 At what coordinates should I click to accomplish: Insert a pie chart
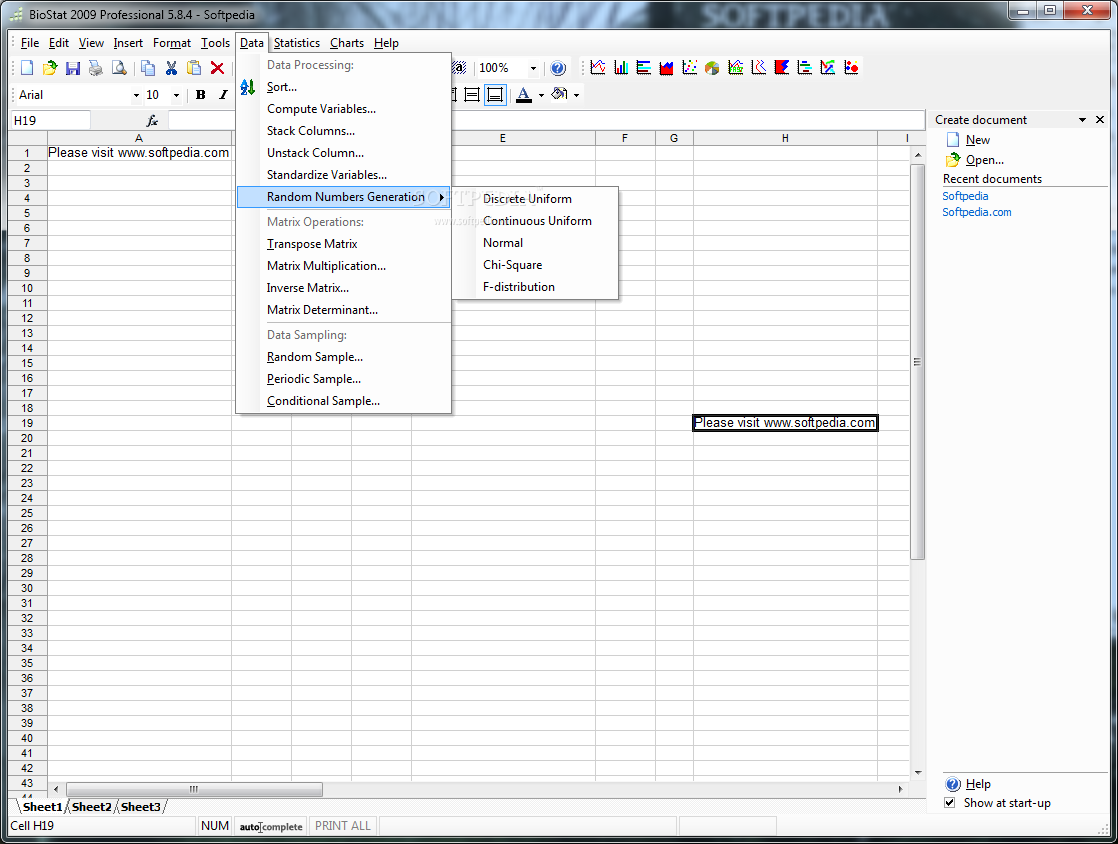(x=712, y=67)
